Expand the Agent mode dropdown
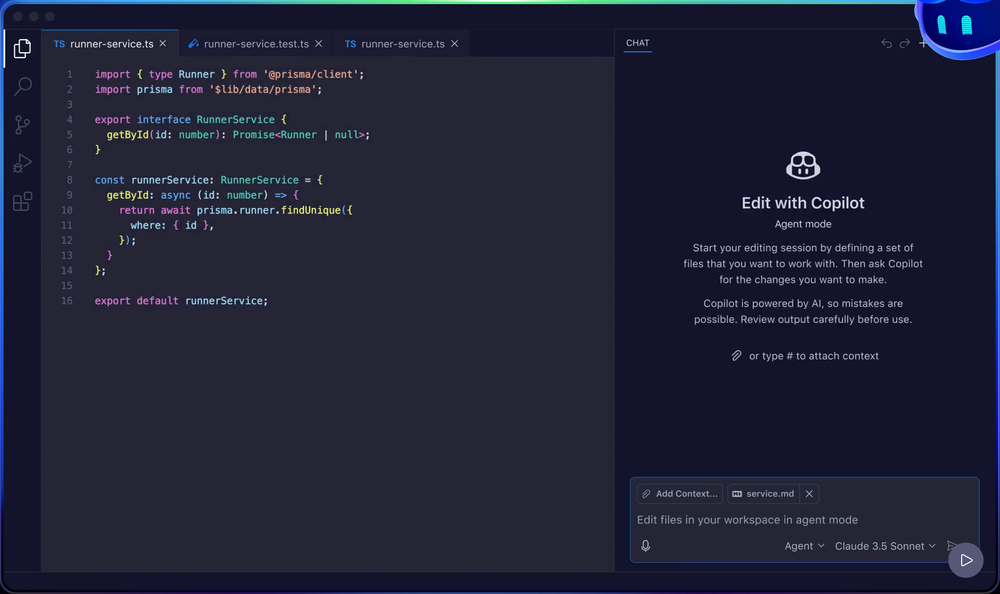The width and height of the screenshot is (1000, 594). tap(804, 546)
